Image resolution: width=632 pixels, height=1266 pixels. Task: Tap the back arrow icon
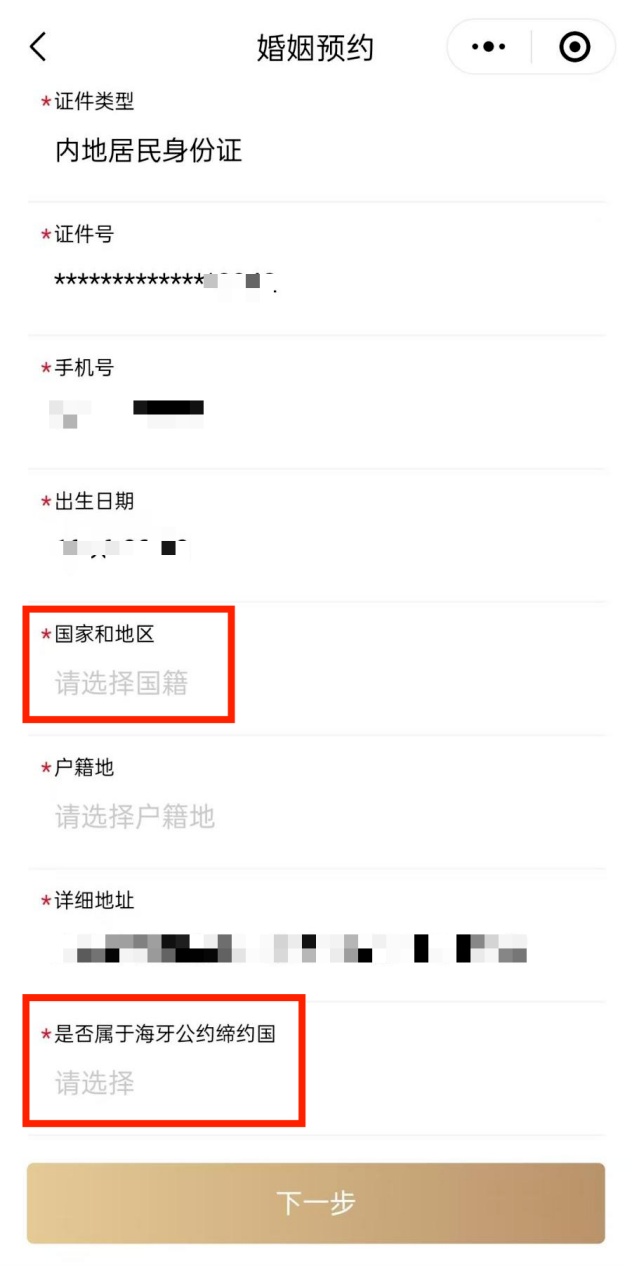(x=38, y=46)
